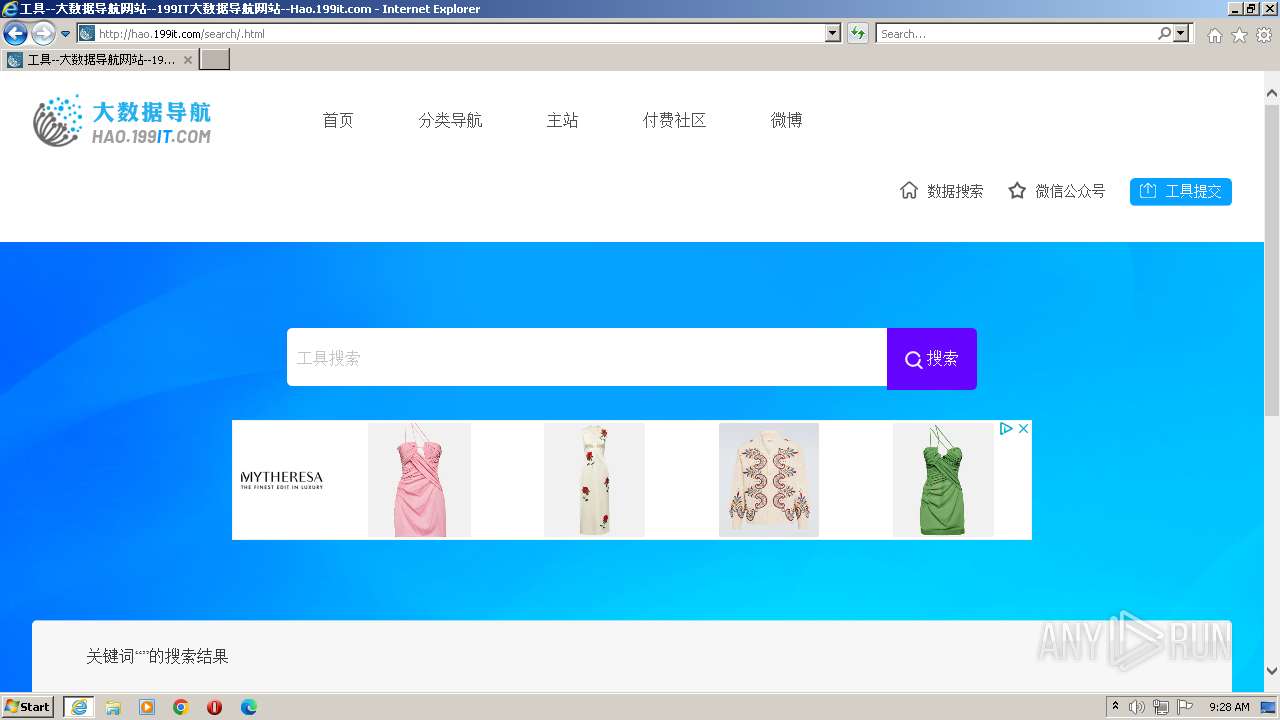Close the 工具--大数据导航网站 tab
The width and height of the screenshot is (1280, 720).
[187, 60]
